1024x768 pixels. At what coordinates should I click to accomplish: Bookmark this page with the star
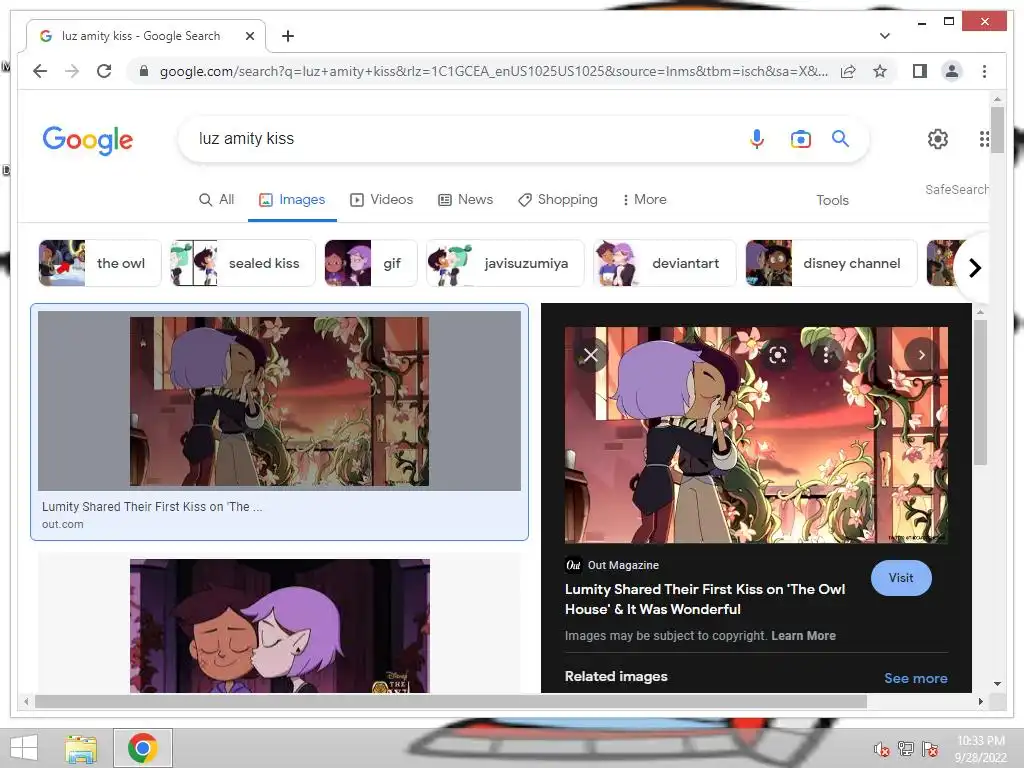tap(880, 71)
